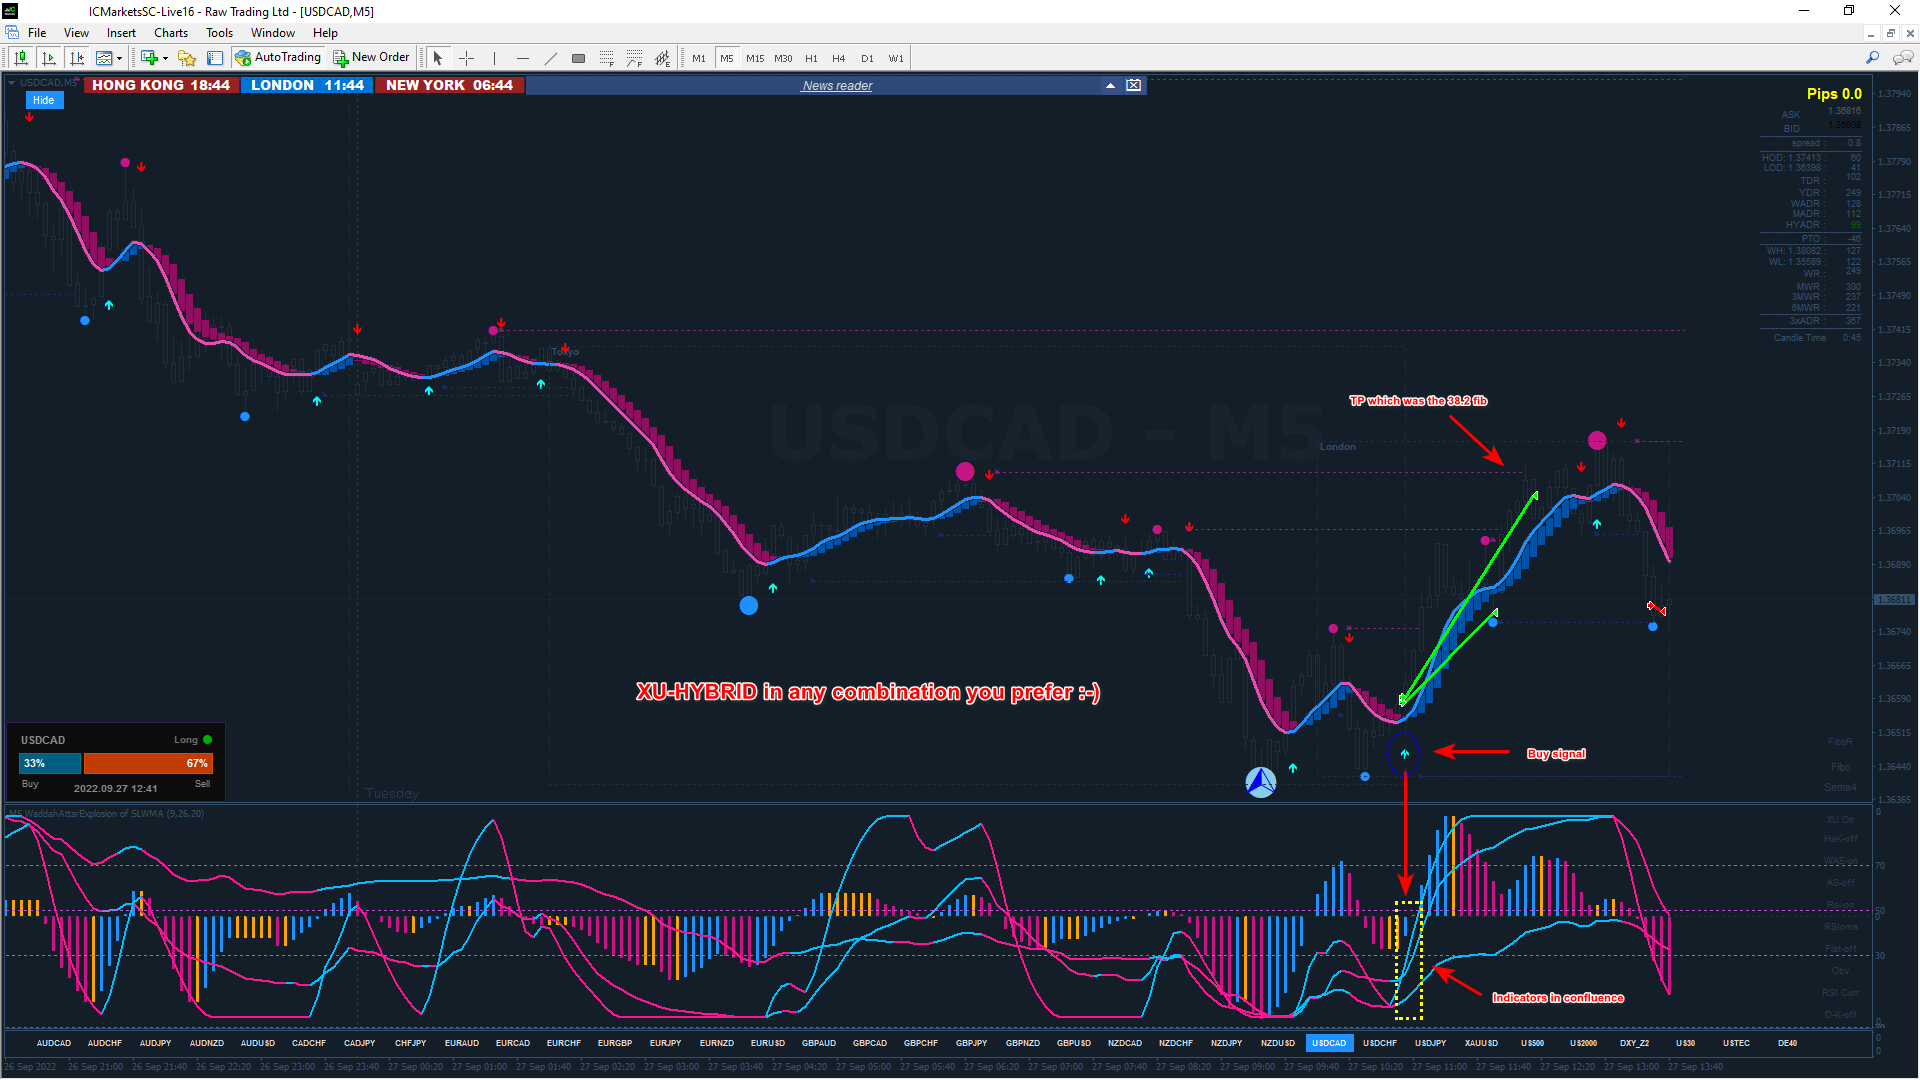Open the Insert menu
Screen dimensions: 1920x1080
click(121, 33)
